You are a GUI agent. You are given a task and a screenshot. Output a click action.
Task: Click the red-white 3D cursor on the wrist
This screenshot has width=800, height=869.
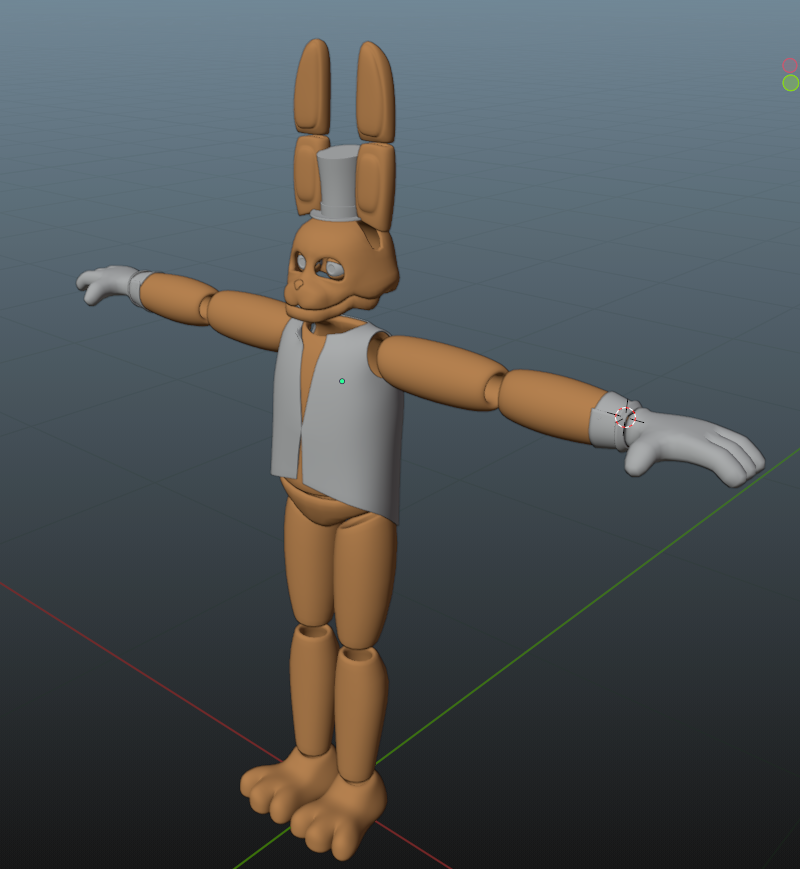tap(625, 417)
